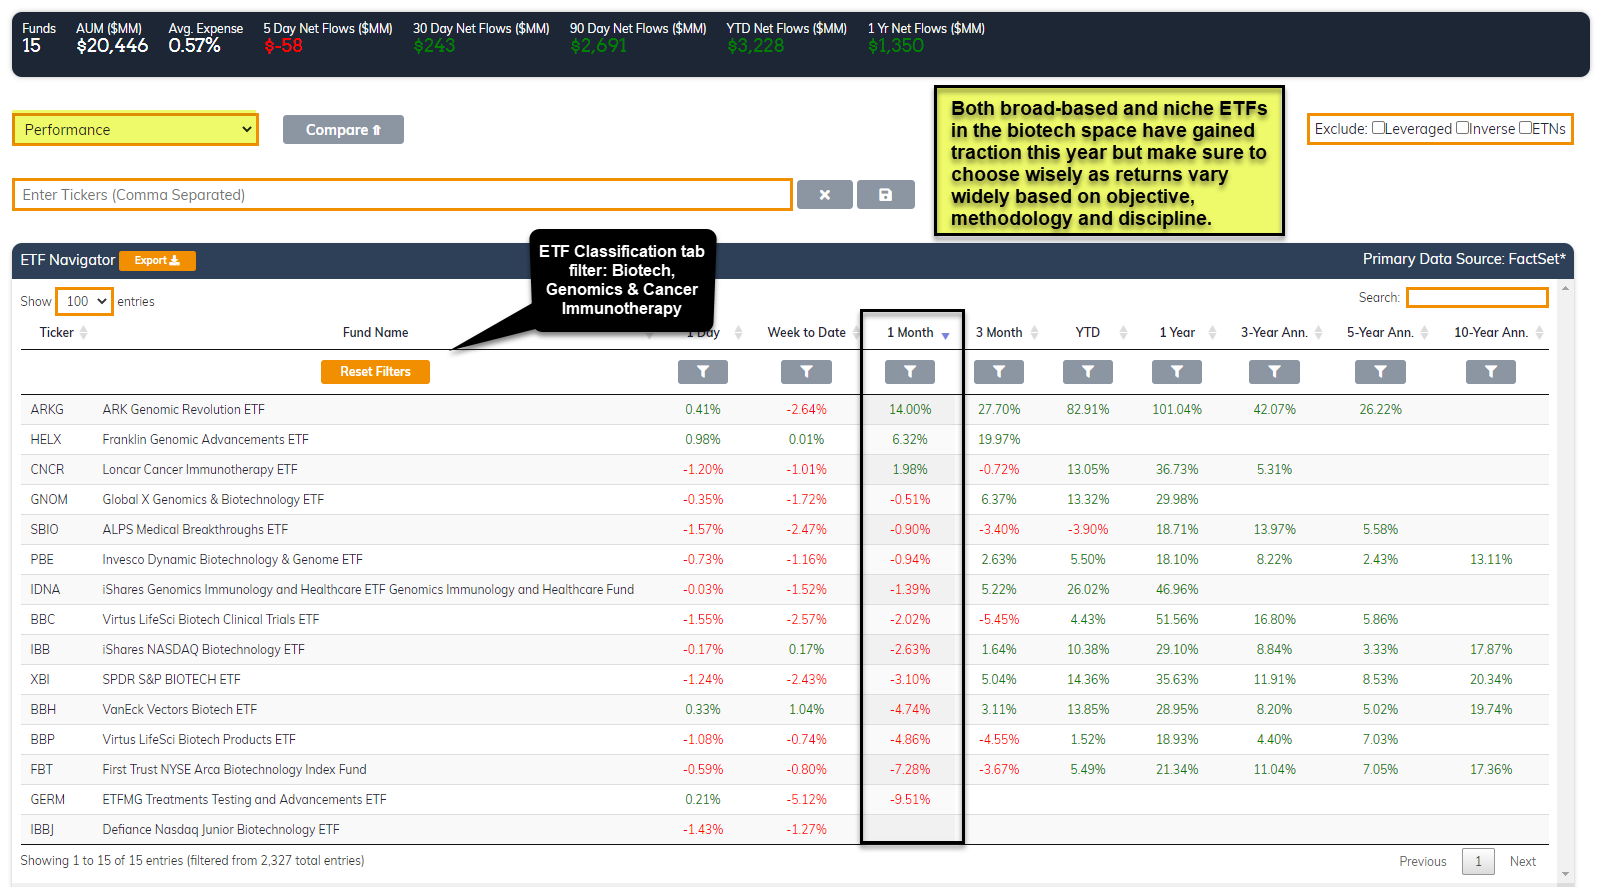Click Virtus LifeSci Biotech Products ETF name
Image resolution: width=1600 pixels, height=887 pixels.
199,740
